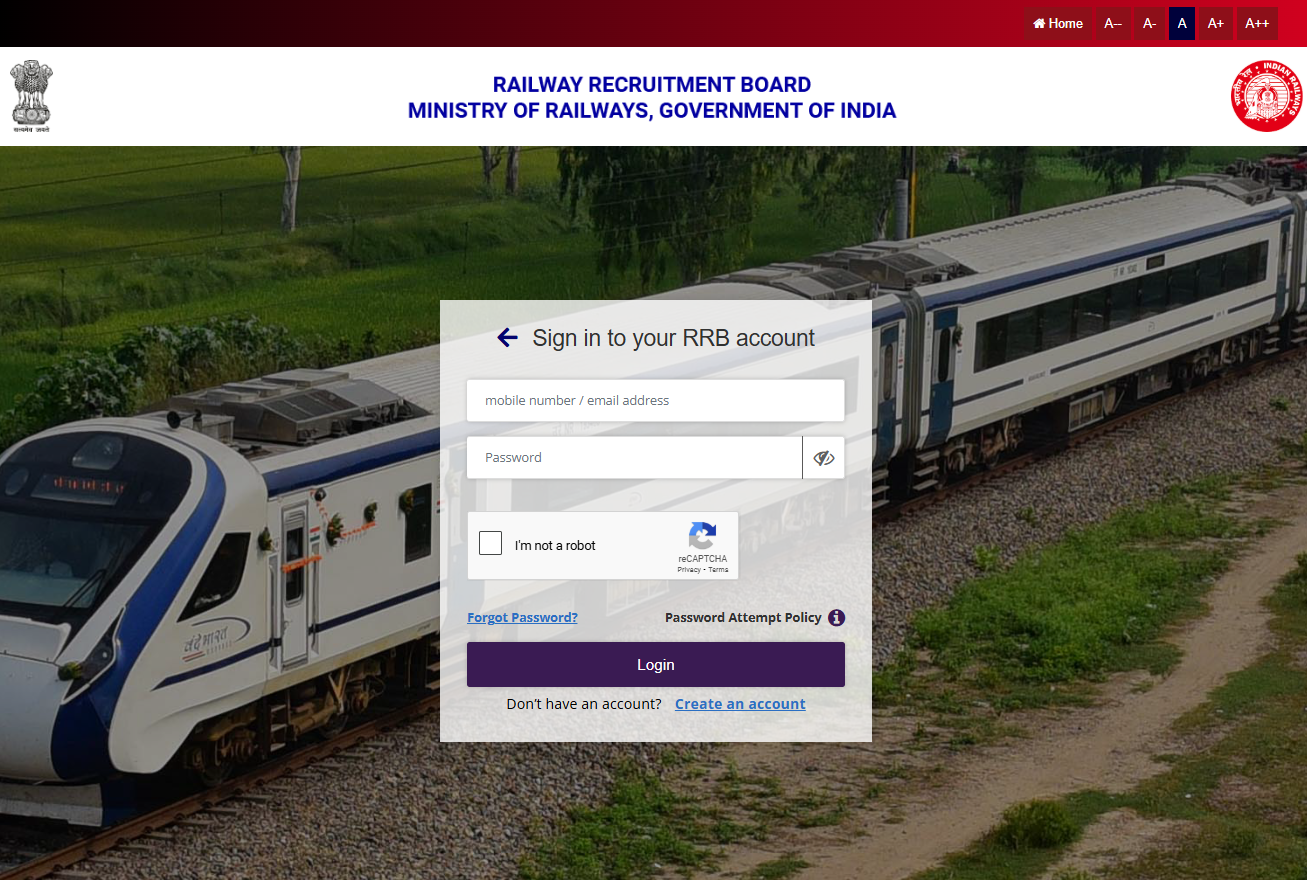Viewport: 1307px width, 880px height.
Task: Click the Indian Railways round logo
Action: (x=1266, y=96)
